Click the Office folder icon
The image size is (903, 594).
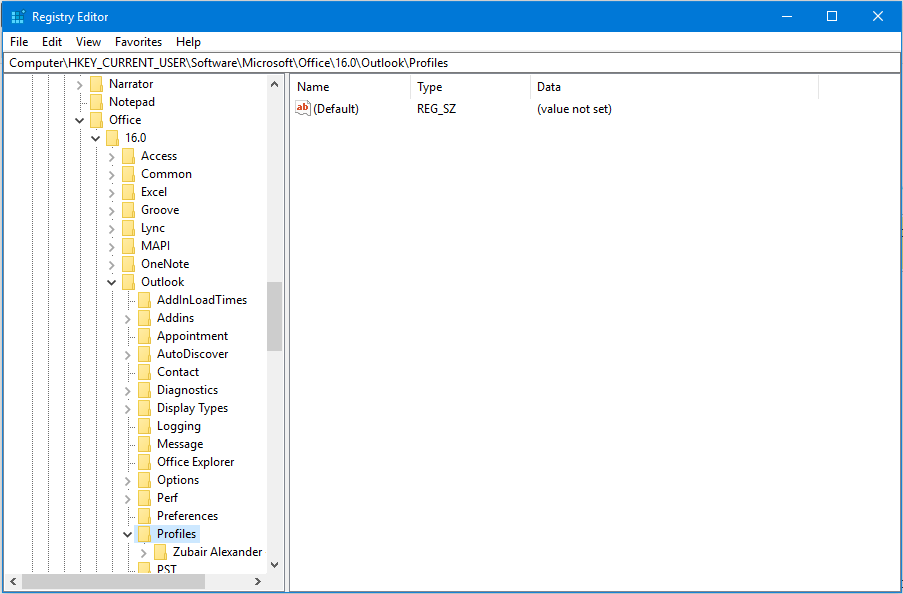pyautogui.click(x=97, y=120)
